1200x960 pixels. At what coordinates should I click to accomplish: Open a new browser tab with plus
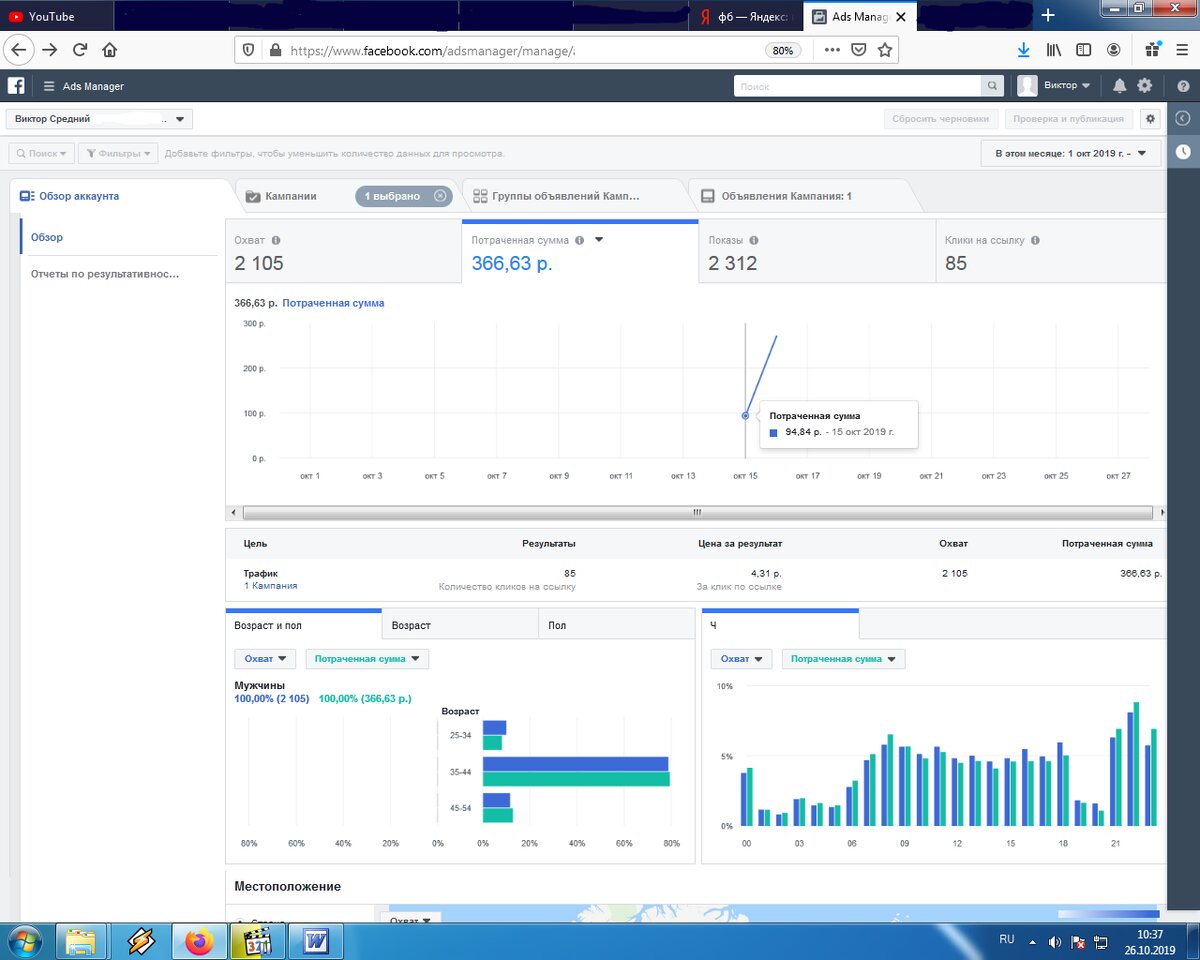click(x=1048, y=16)
